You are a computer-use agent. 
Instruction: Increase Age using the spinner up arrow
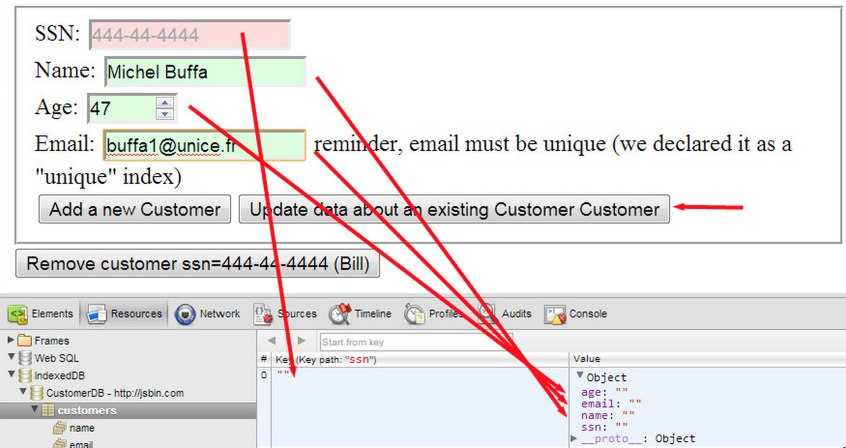point(165,102)
